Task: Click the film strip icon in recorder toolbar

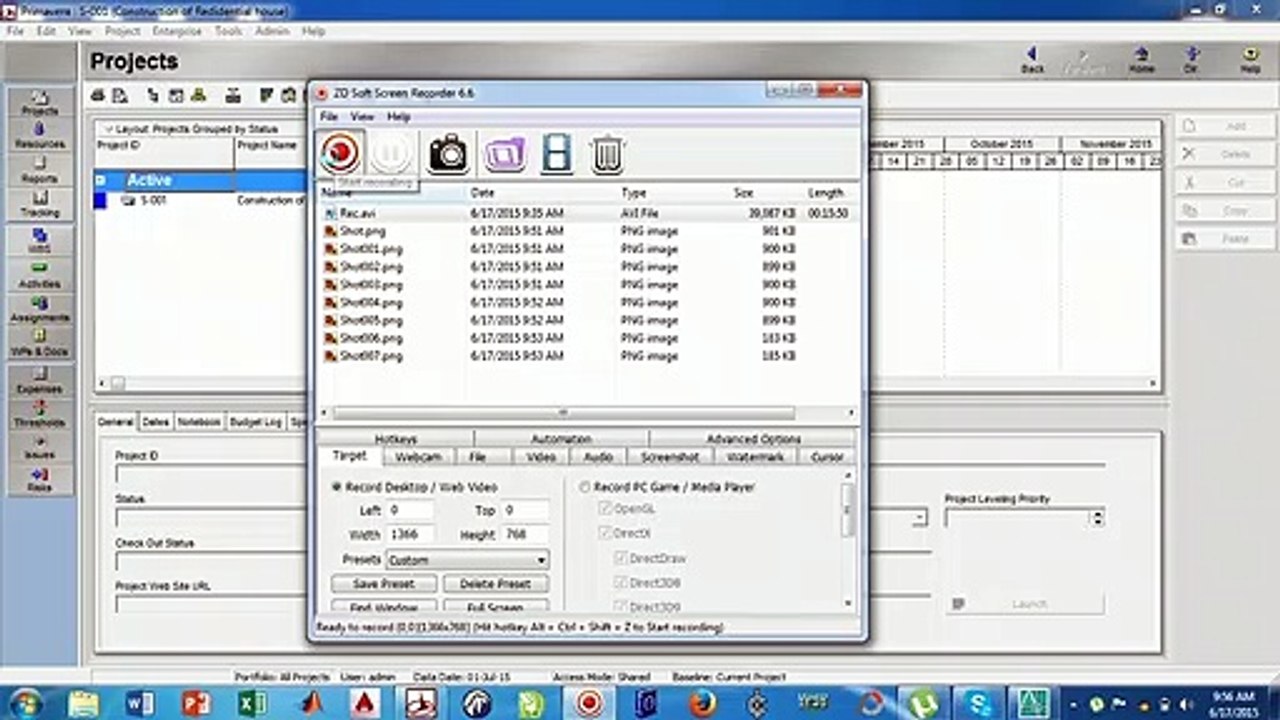Action: pos(557,154)
